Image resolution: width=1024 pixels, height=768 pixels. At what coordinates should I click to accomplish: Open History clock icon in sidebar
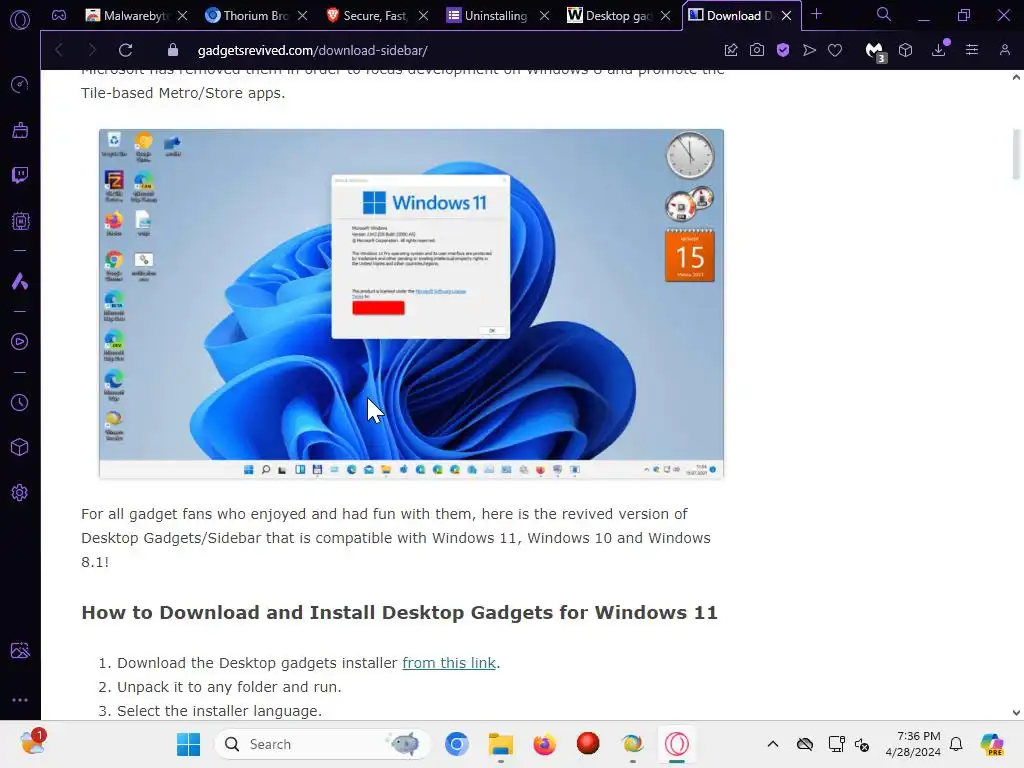[20, 402]
